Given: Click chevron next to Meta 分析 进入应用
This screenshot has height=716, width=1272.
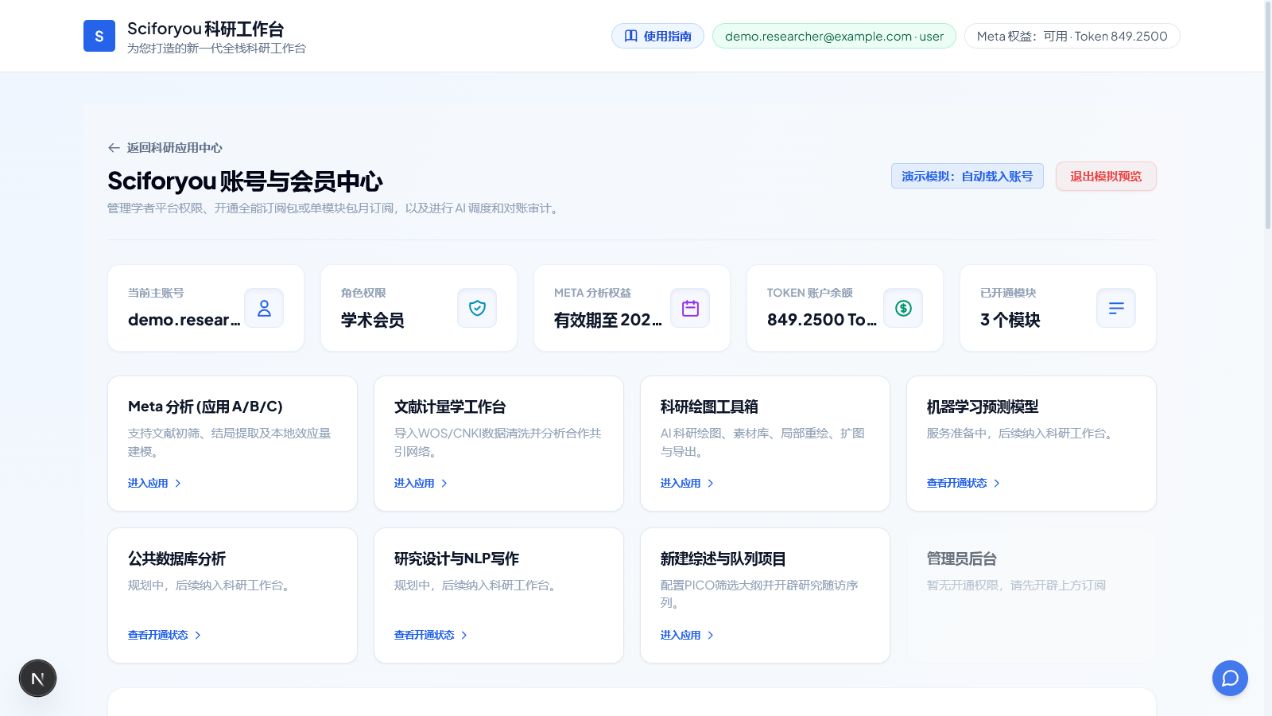Looking at the screenshot, I should click(x=178, y=483).
